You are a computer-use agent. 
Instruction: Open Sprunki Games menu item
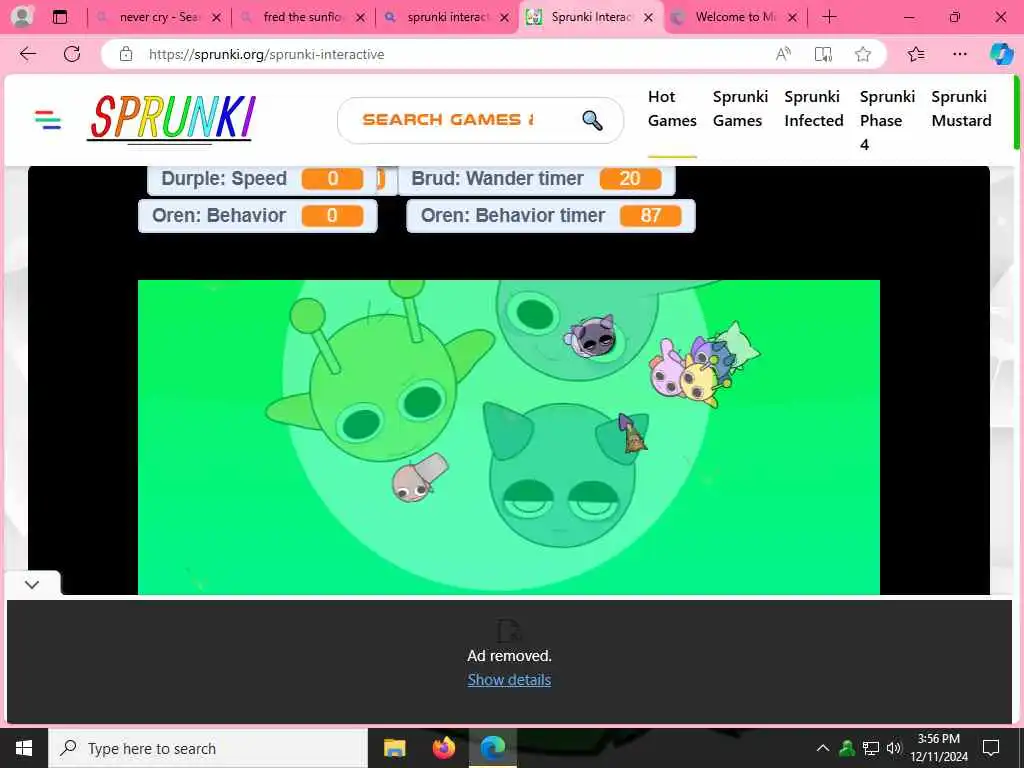pyautogui.click(x=740, y=108)
